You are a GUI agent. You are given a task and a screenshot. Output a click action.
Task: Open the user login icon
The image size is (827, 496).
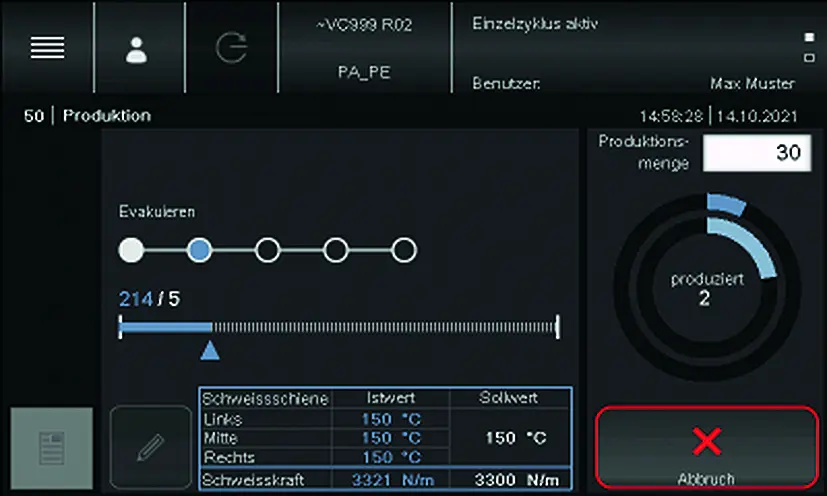point(136,48)
